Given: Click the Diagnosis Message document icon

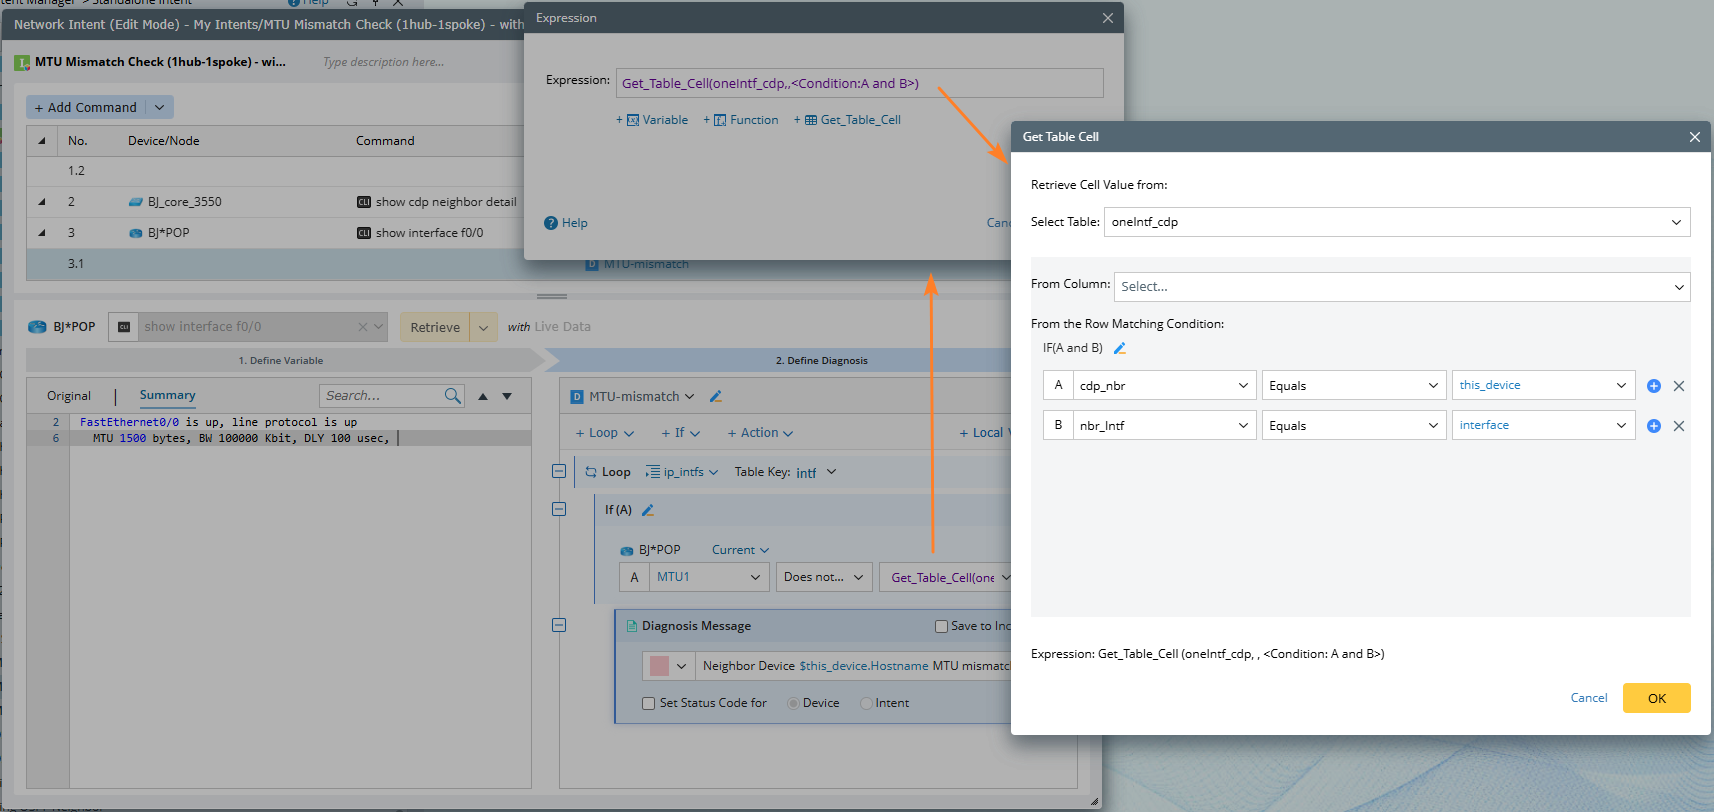Looking at the screenshot, I should 632,626.
